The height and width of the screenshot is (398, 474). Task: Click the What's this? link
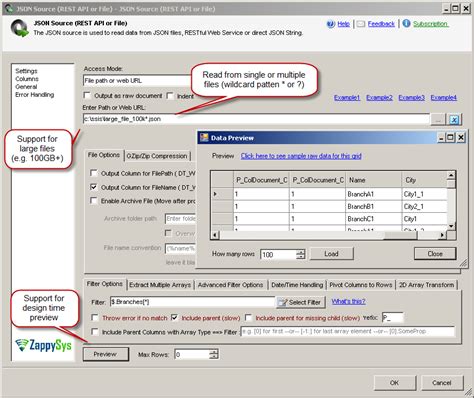click(x=348, y=302)
